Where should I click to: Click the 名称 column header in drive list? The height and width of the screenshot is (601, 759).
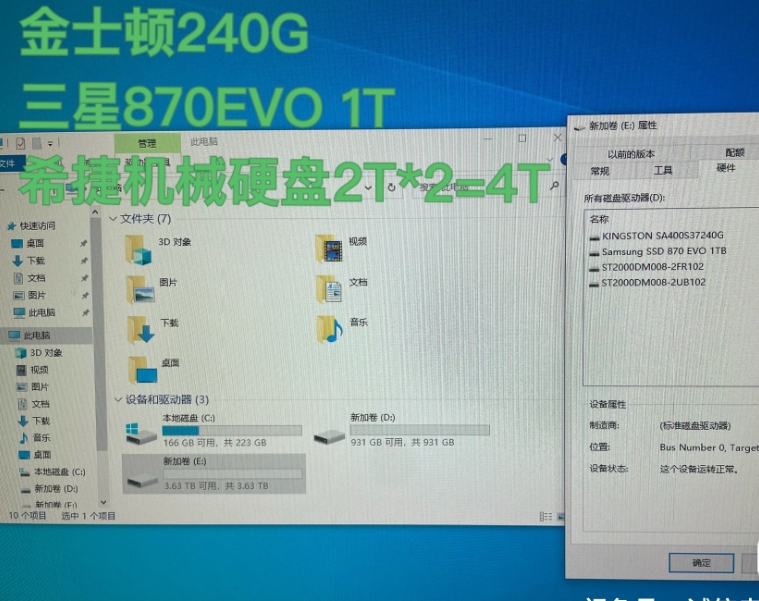599,219
